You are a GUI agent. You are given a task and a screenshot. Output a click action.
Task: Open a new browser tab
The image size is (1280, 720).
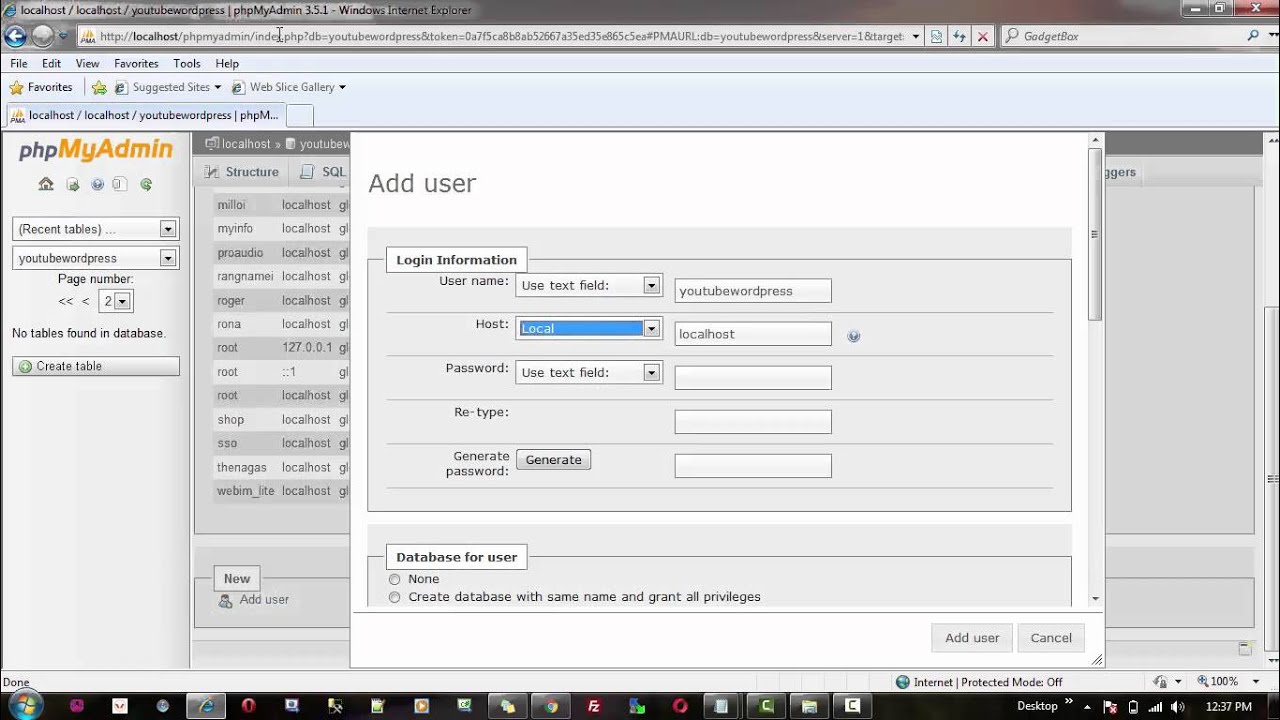tap(300, 116)
